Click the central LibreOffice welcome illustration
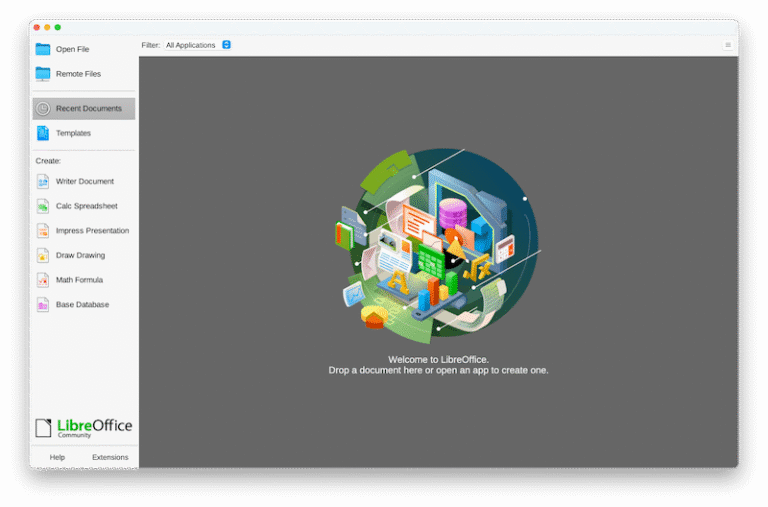768x507 pixels. (436, 240)
